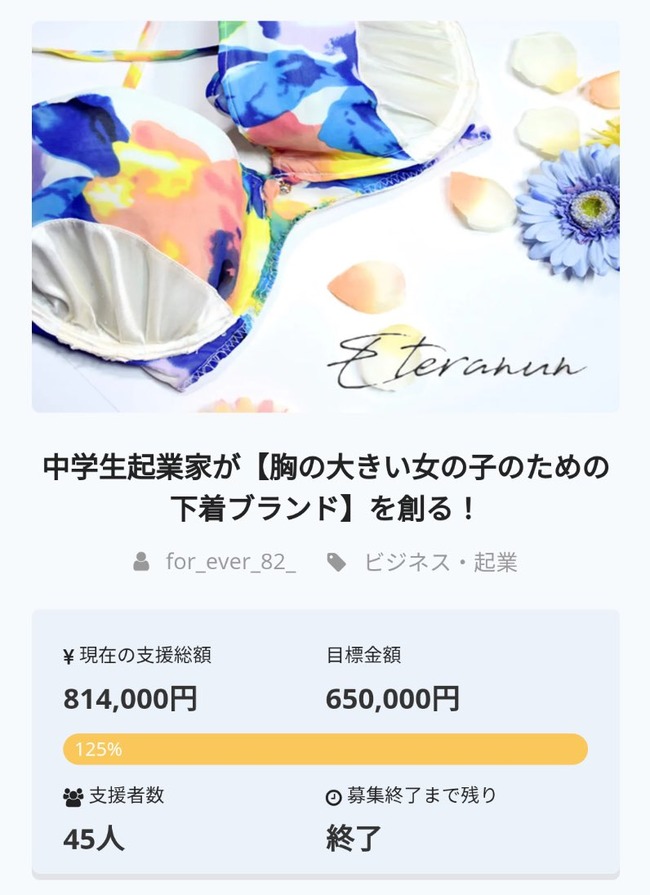Click the yellow progress indicator
Viewport: 650px width, 895px height.
[x=325, y=746]
